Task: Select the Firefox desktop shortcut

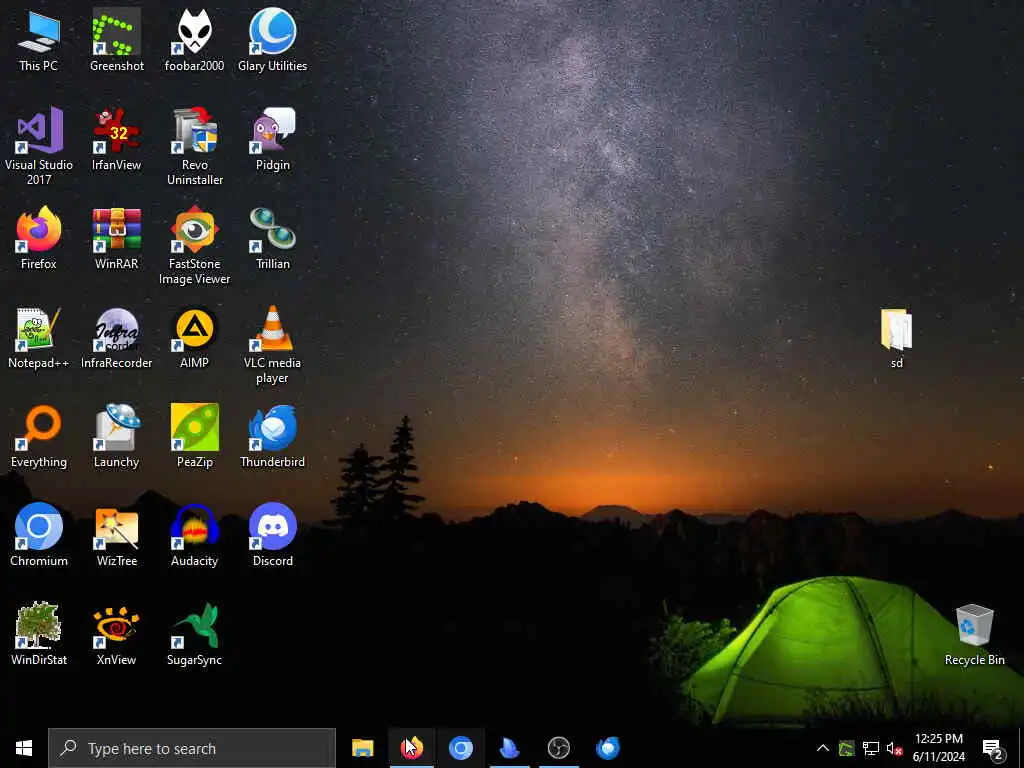Action: click(x=39, y=238)
